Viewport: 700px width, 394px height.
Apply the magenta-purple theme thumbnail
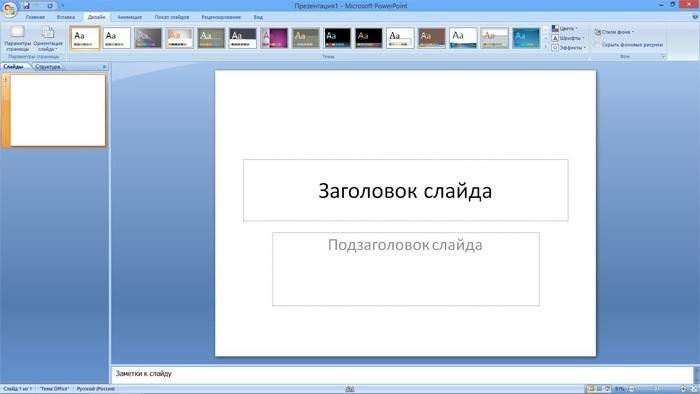(274, 38)
